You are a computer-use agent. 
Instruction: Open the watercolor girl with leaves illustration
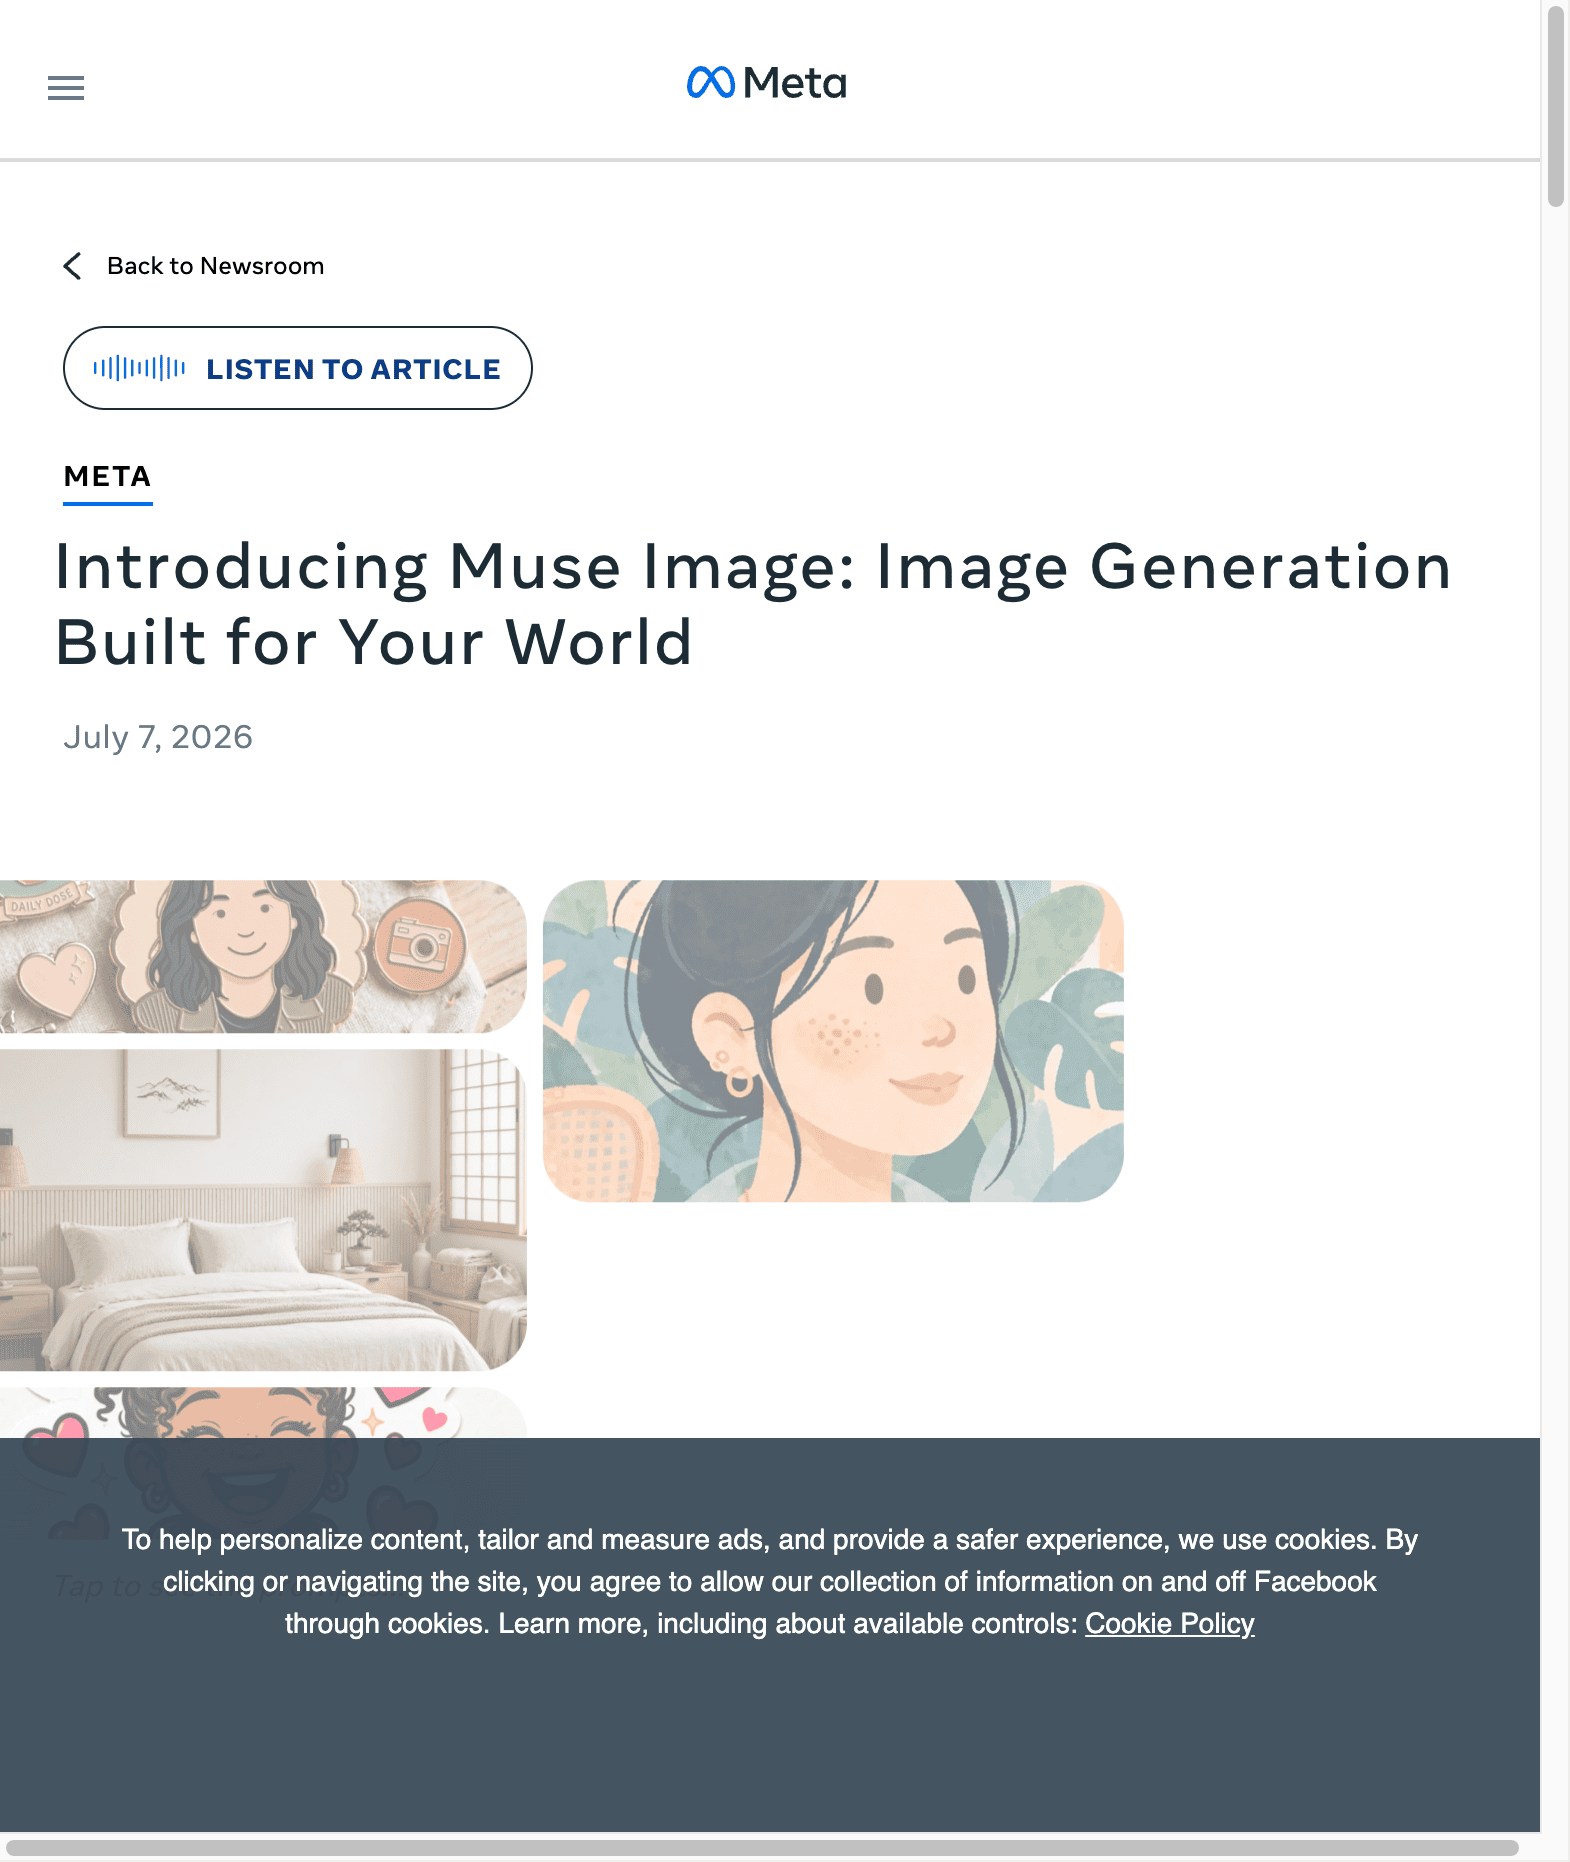(x=833, y=1041)
